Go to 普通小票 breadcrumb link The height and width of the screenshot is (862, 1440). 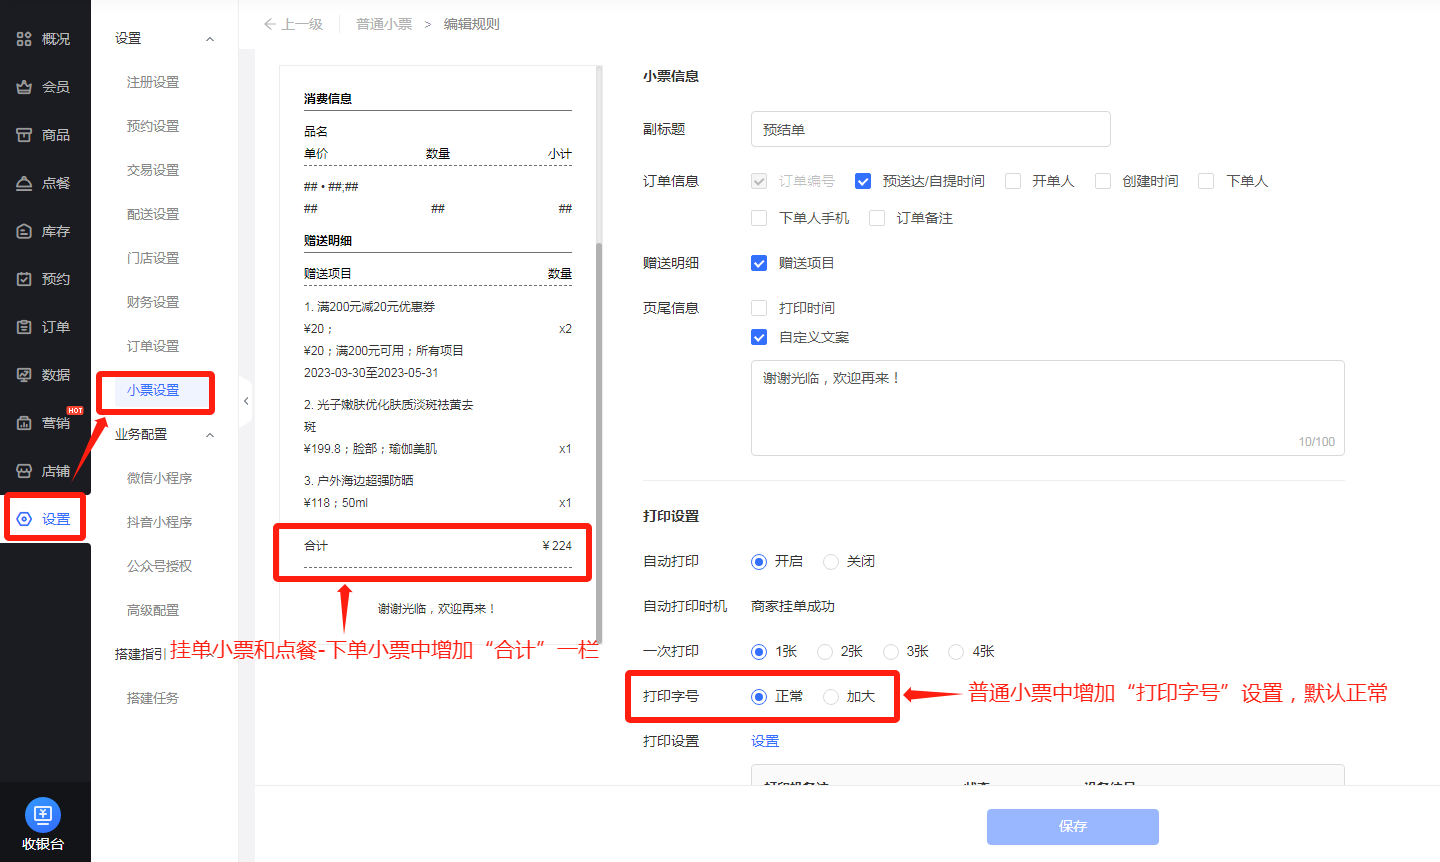(384, 24)
